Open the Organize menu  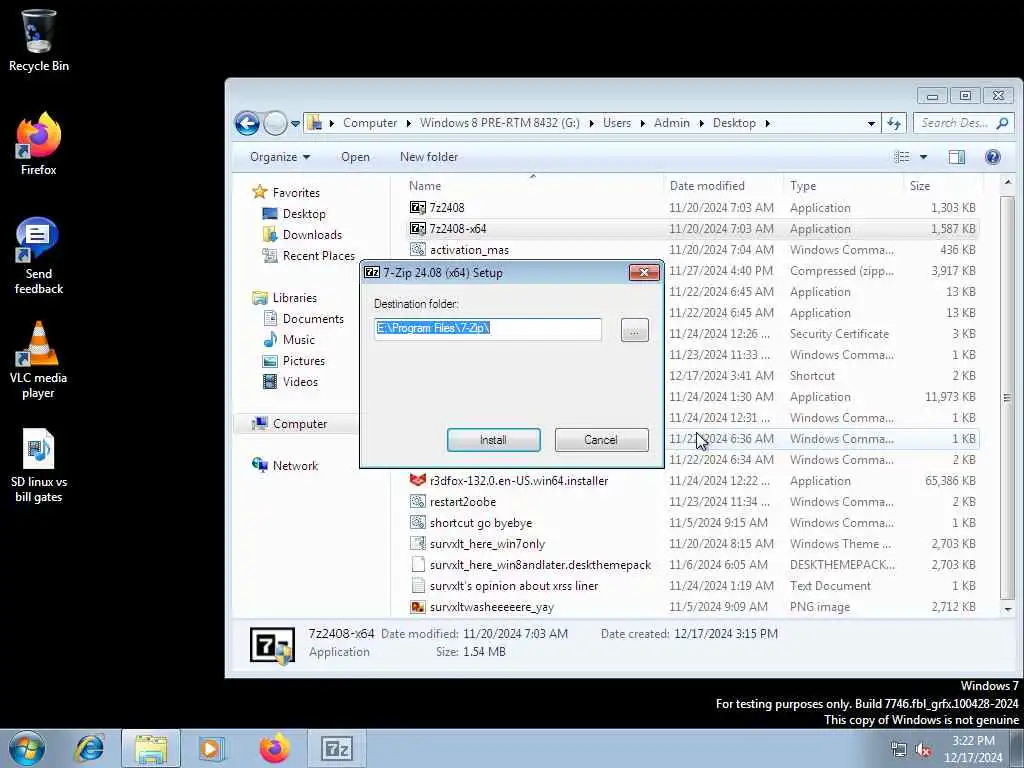(x=280, y=157)
